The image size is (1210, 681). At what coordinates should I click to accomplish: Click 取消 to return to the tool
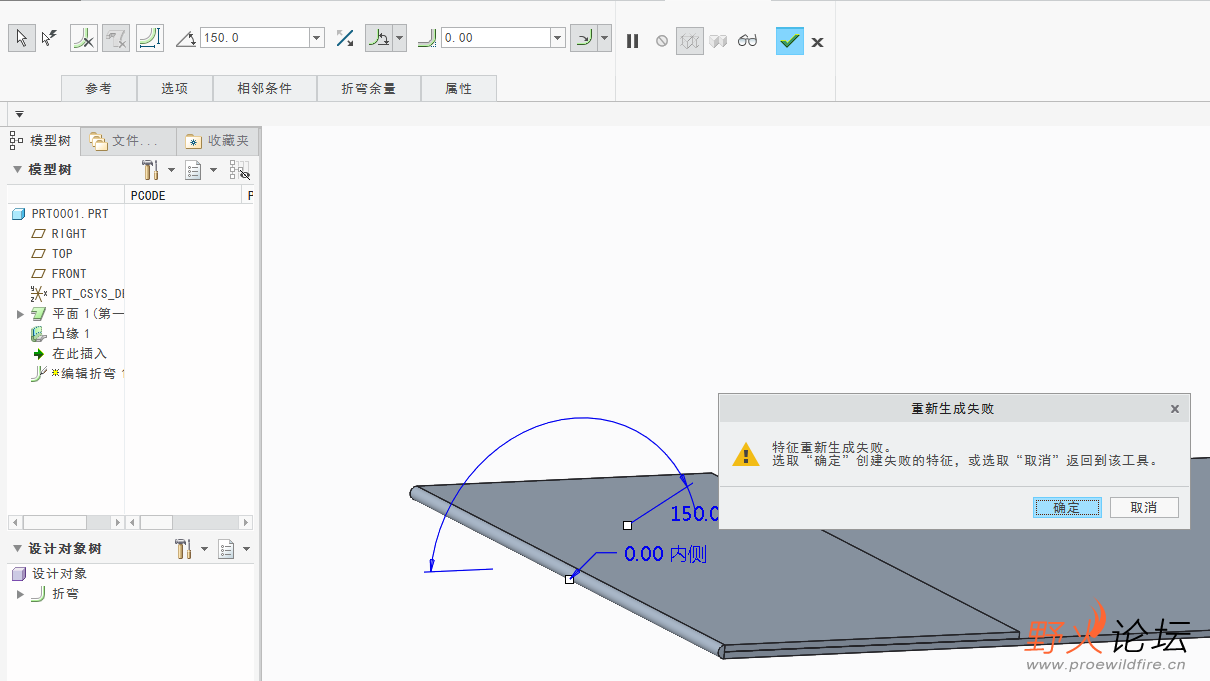click(1144, 507)
